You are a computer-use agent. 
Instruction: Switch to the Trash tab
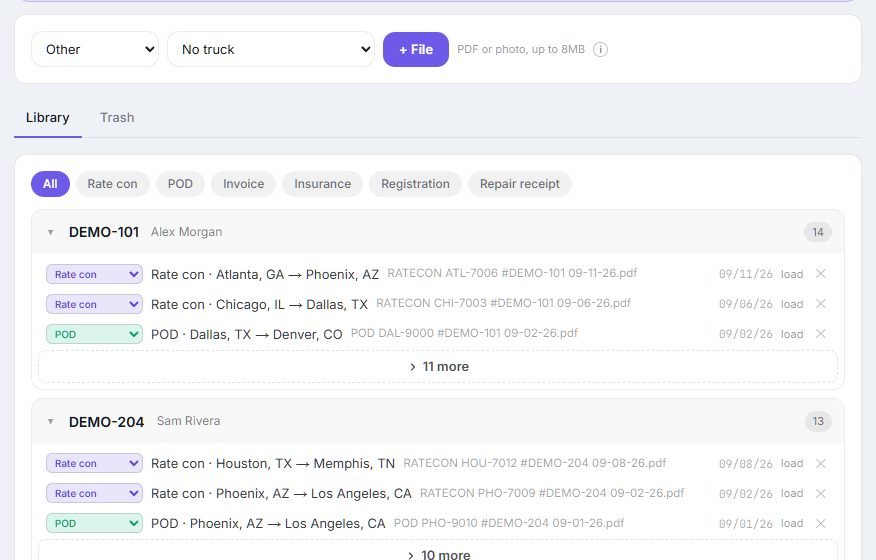point(117,117)
